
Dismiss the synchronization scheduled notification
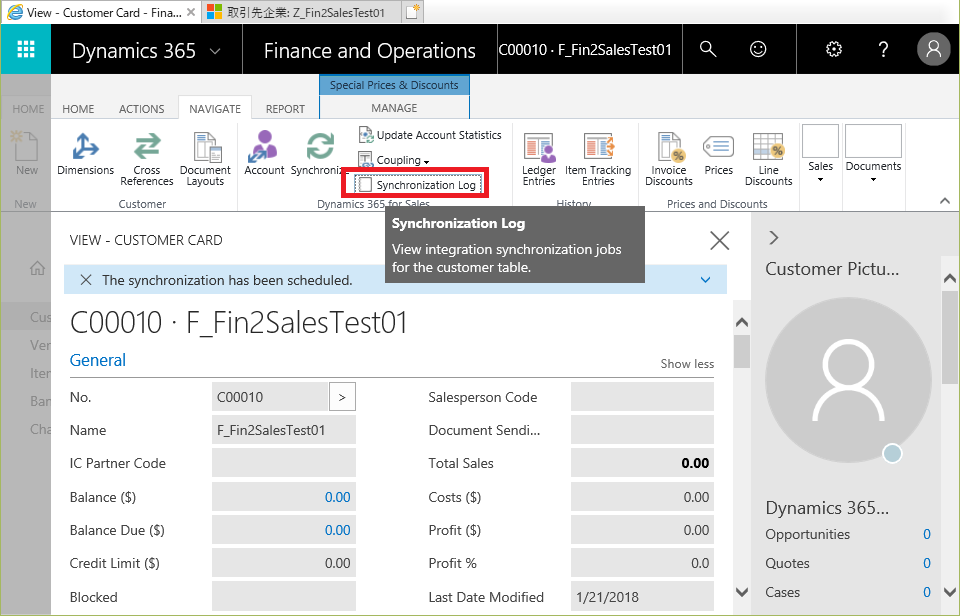[x=86, y=280]
